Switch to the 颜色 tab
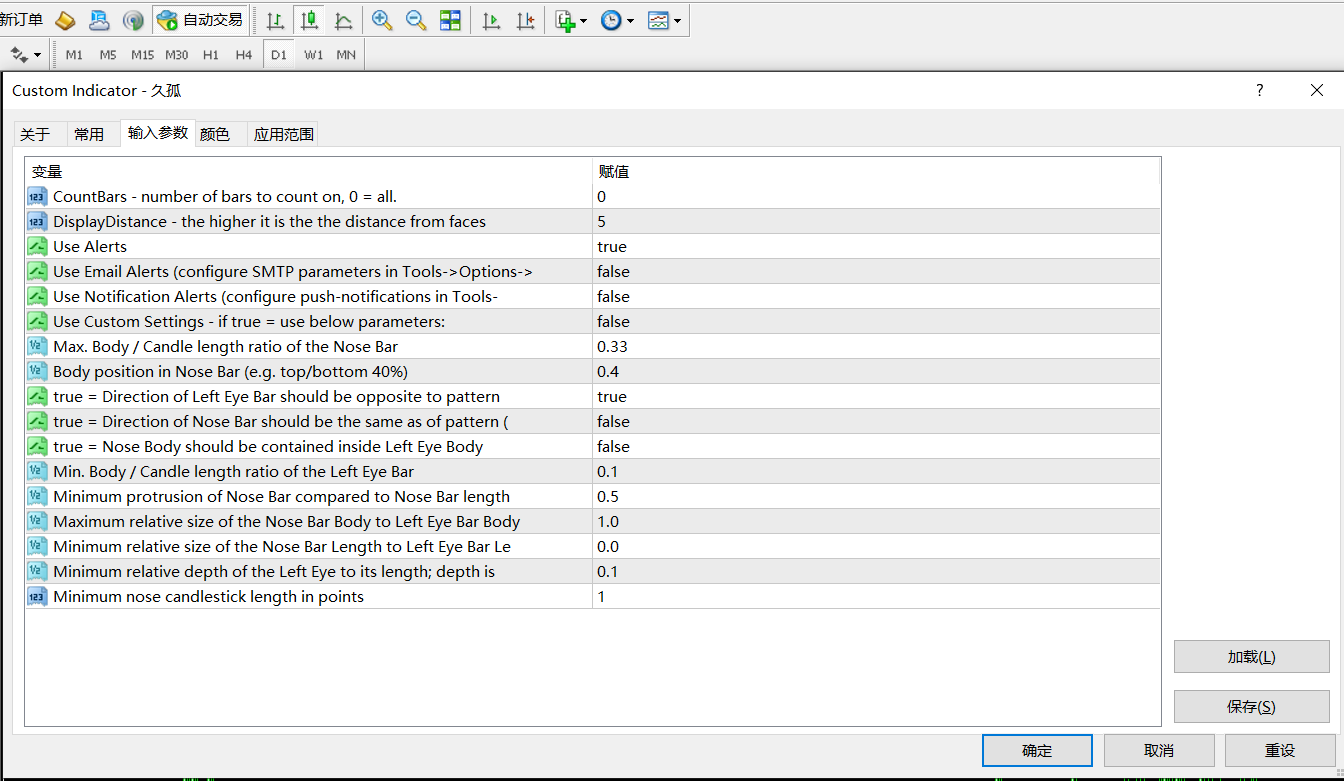The image size is (1344, 781). pos(215,134)
